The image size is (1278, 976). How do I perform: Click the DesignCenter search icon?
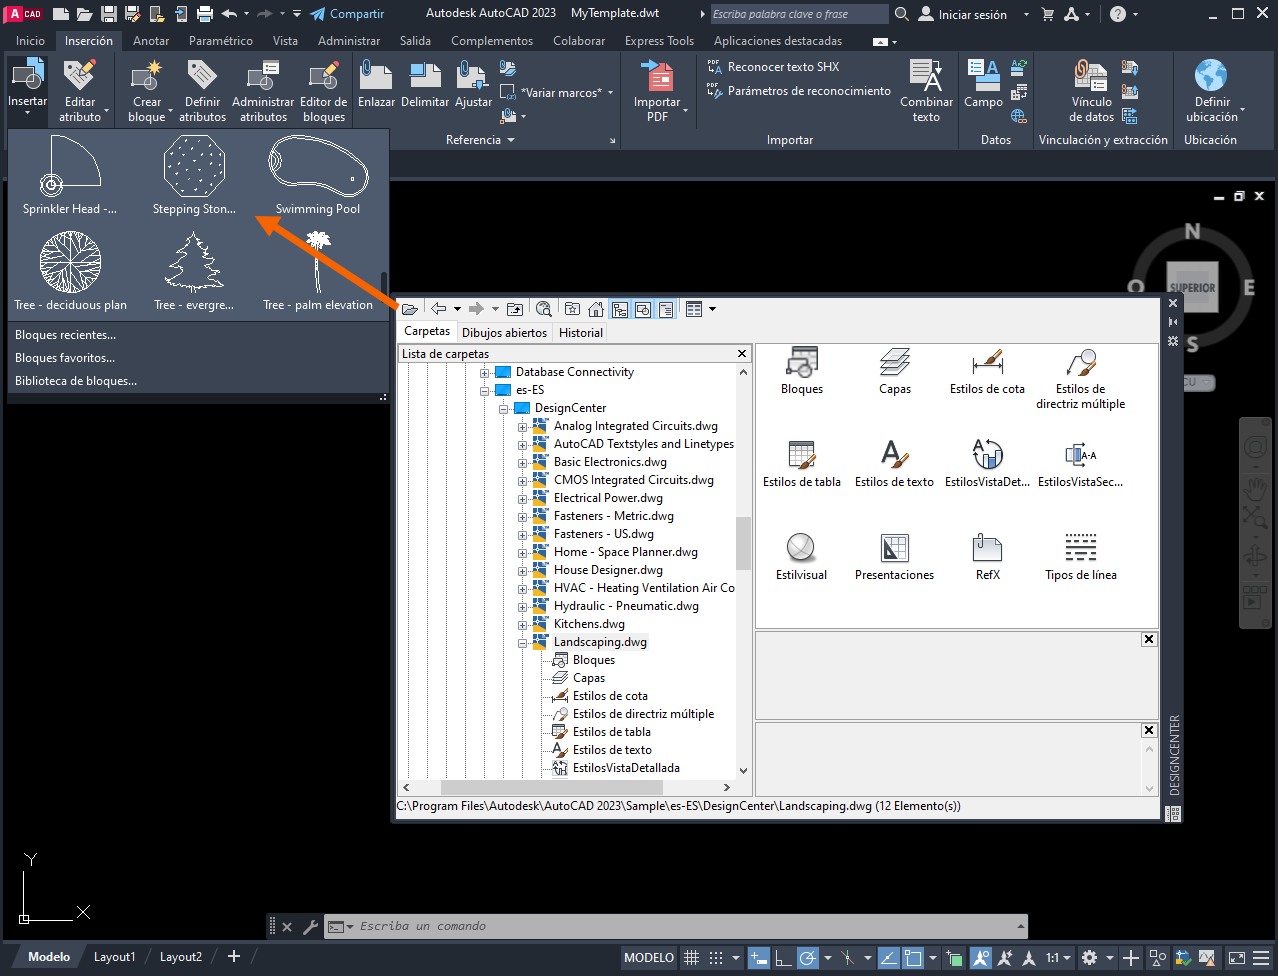543,309
